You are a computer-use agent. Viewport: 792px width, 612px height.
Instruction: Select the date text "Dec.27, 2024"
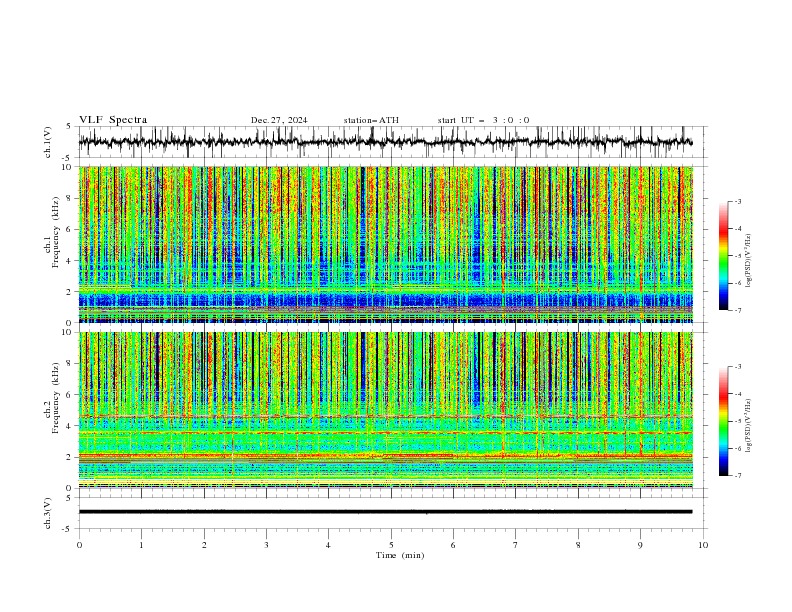(279, 120)
